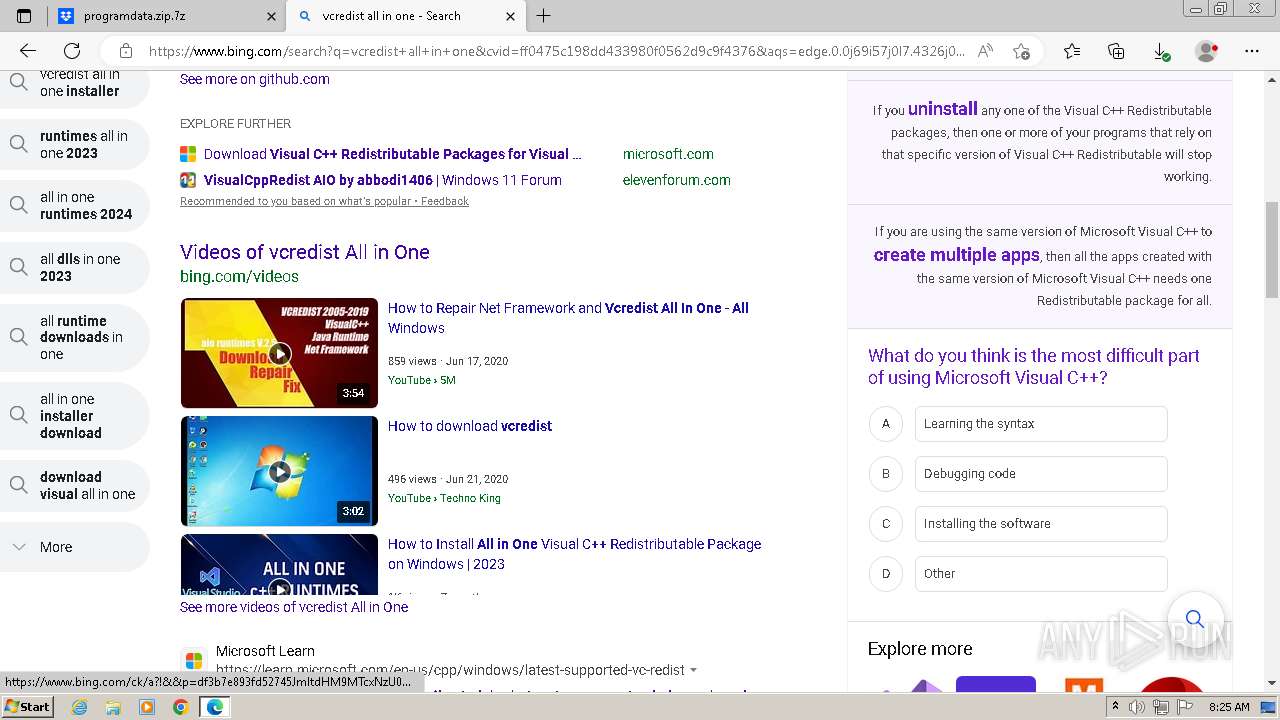1280x720 pixels.
Task: Open the Downloads panel
Action: click(x=1161, y=51)
